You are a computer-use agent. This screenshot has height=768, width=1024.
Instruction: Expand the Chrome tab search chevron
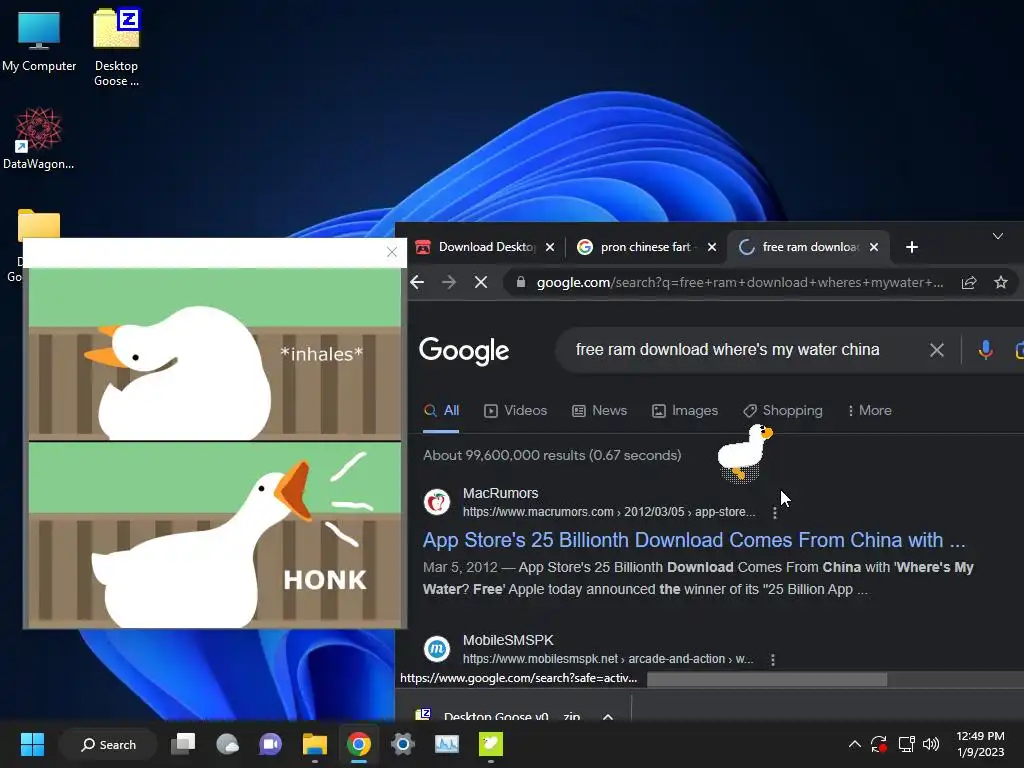[998, 236]
